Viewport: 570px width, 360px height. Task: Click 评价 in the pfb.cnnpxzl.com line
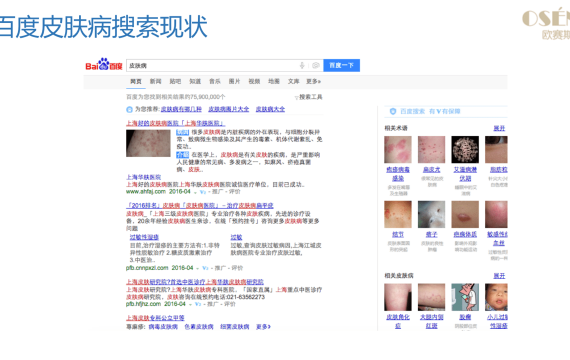pyautogui.click(x=237, y=268)
